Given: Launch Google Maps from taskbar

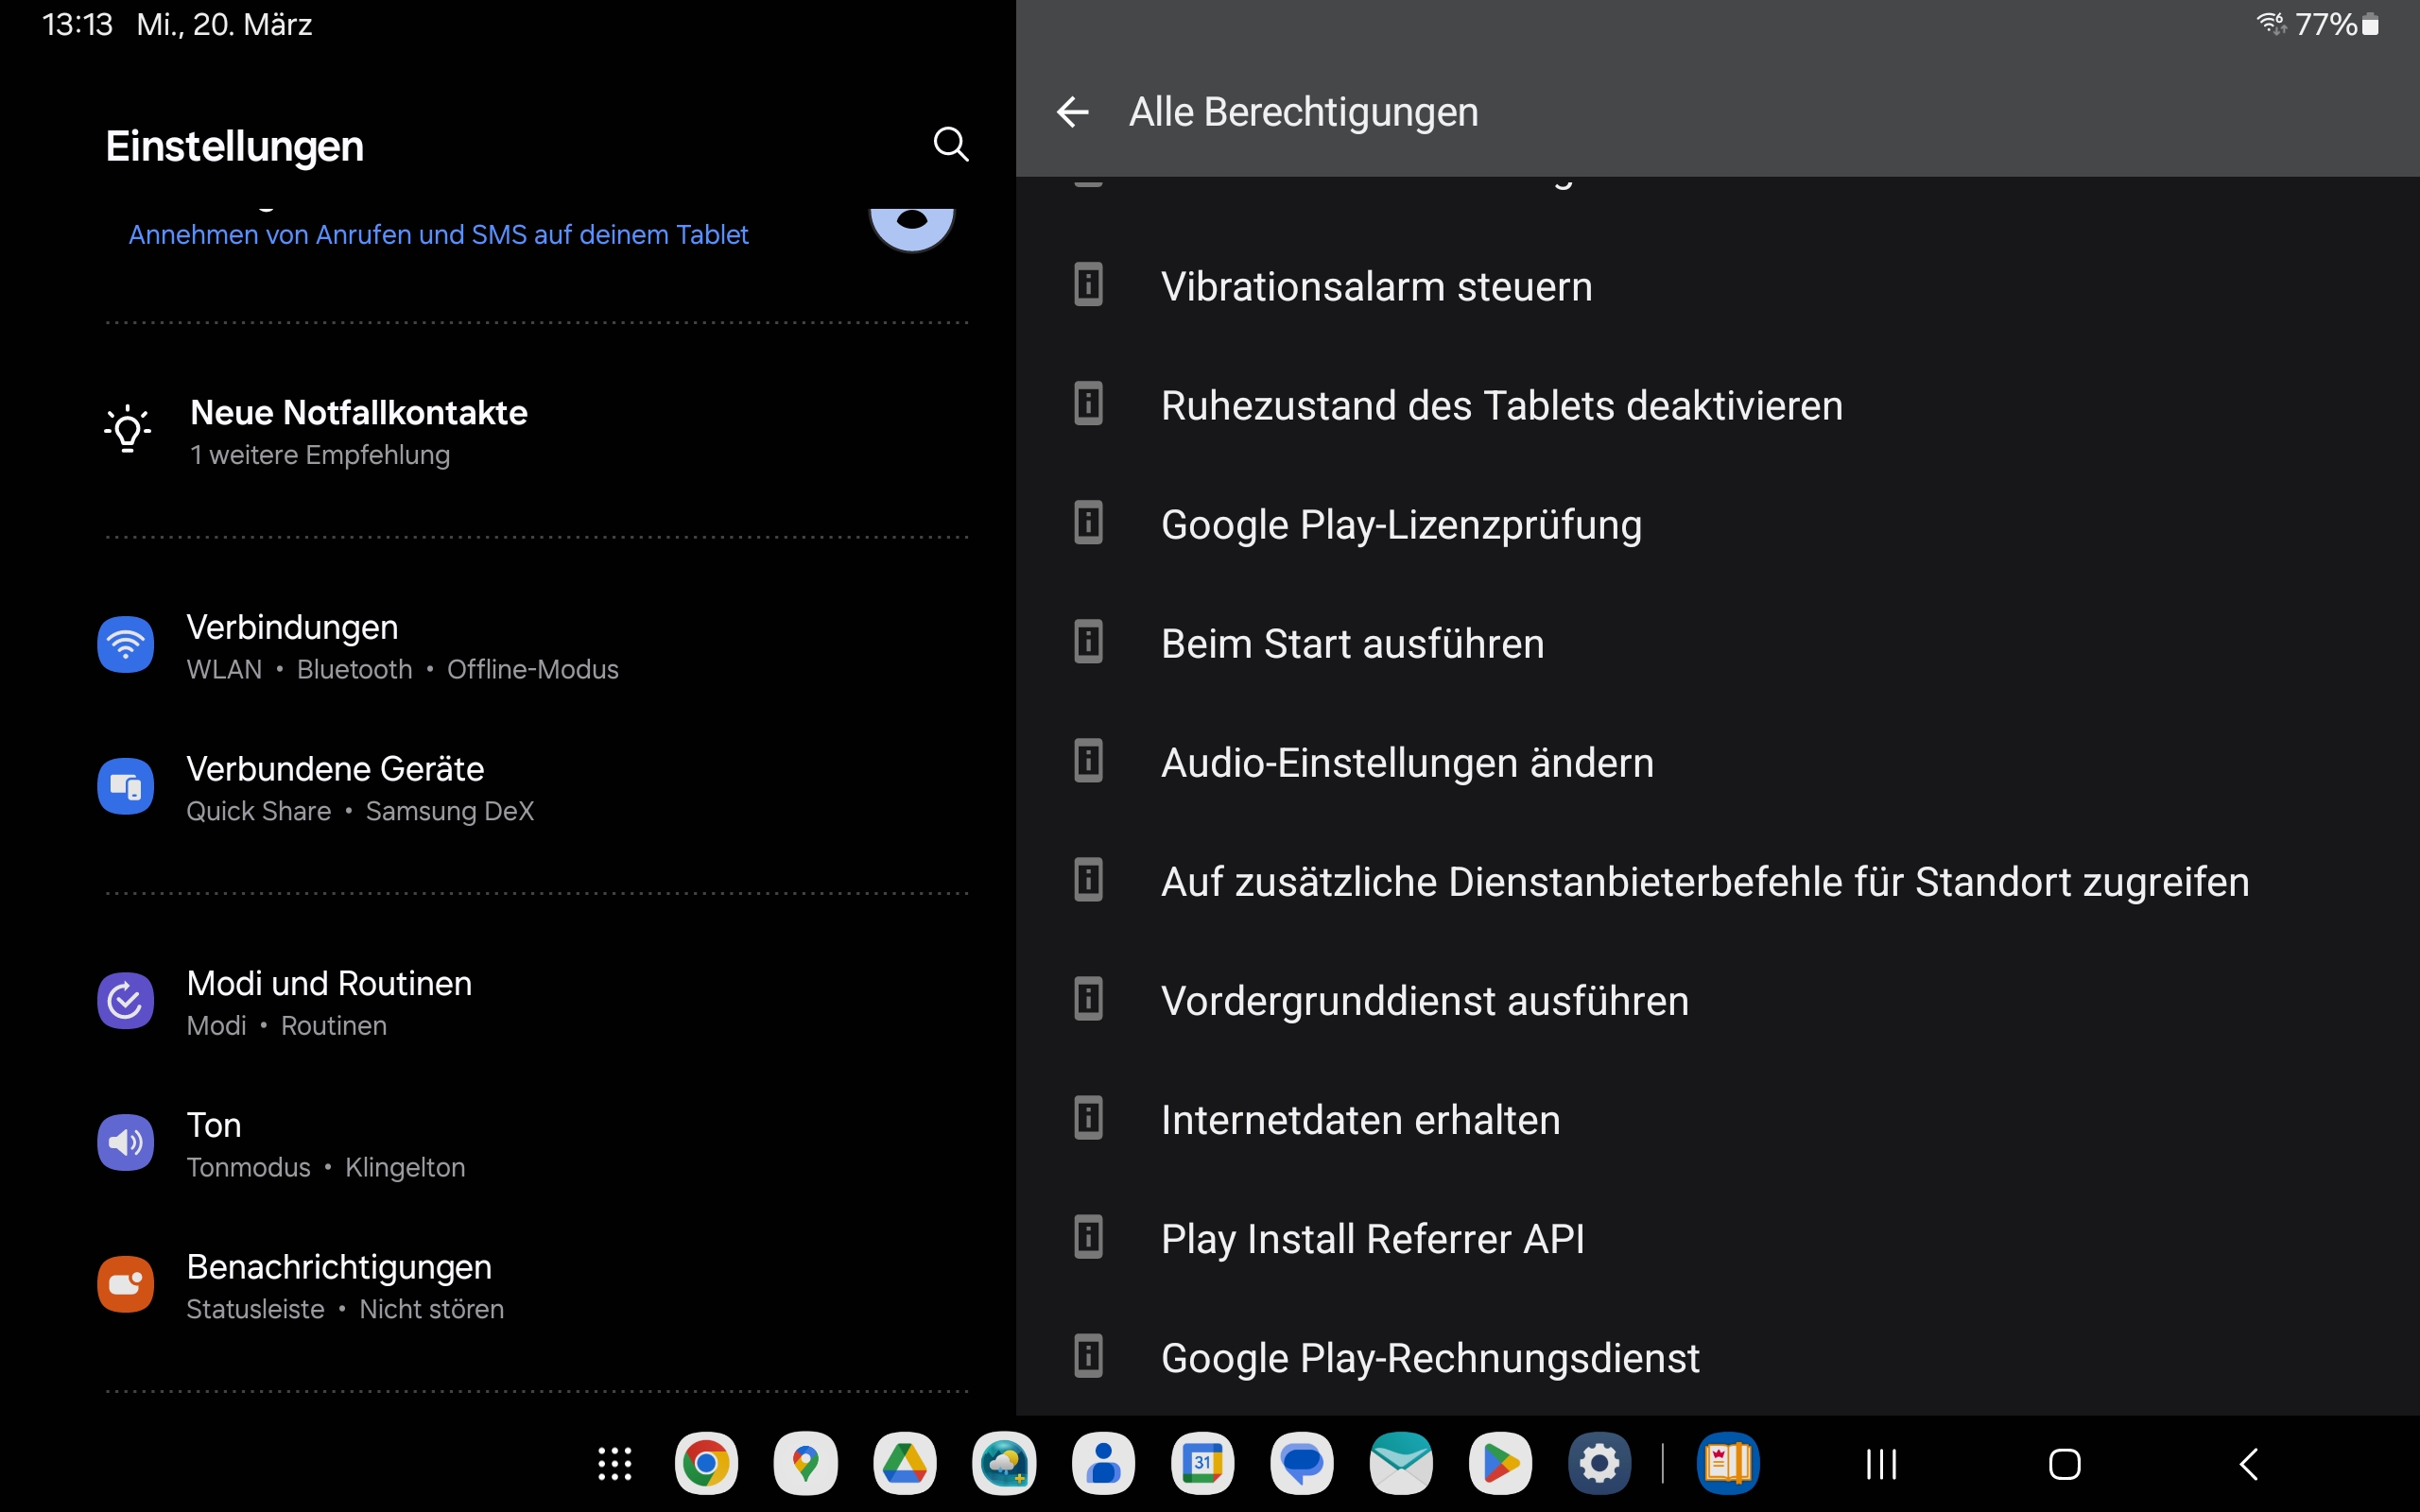Looking at the screenshot, I should tap(805, 1464).
